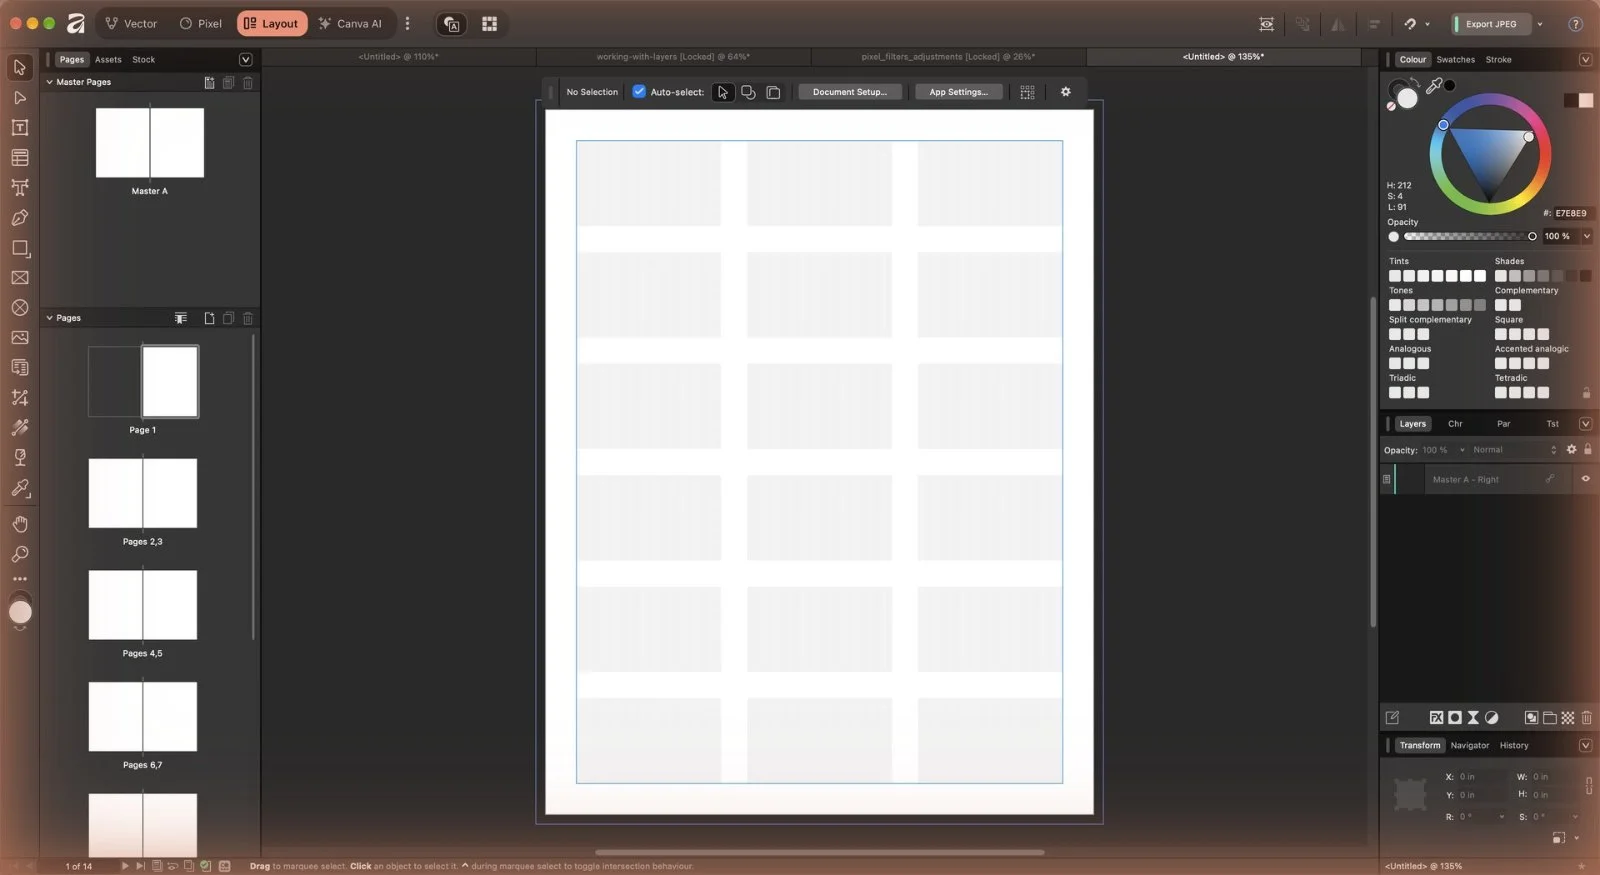Select Pages 2,3 spread thumbnail
This screenshot has height=875, width=1600.
point(143,493)
